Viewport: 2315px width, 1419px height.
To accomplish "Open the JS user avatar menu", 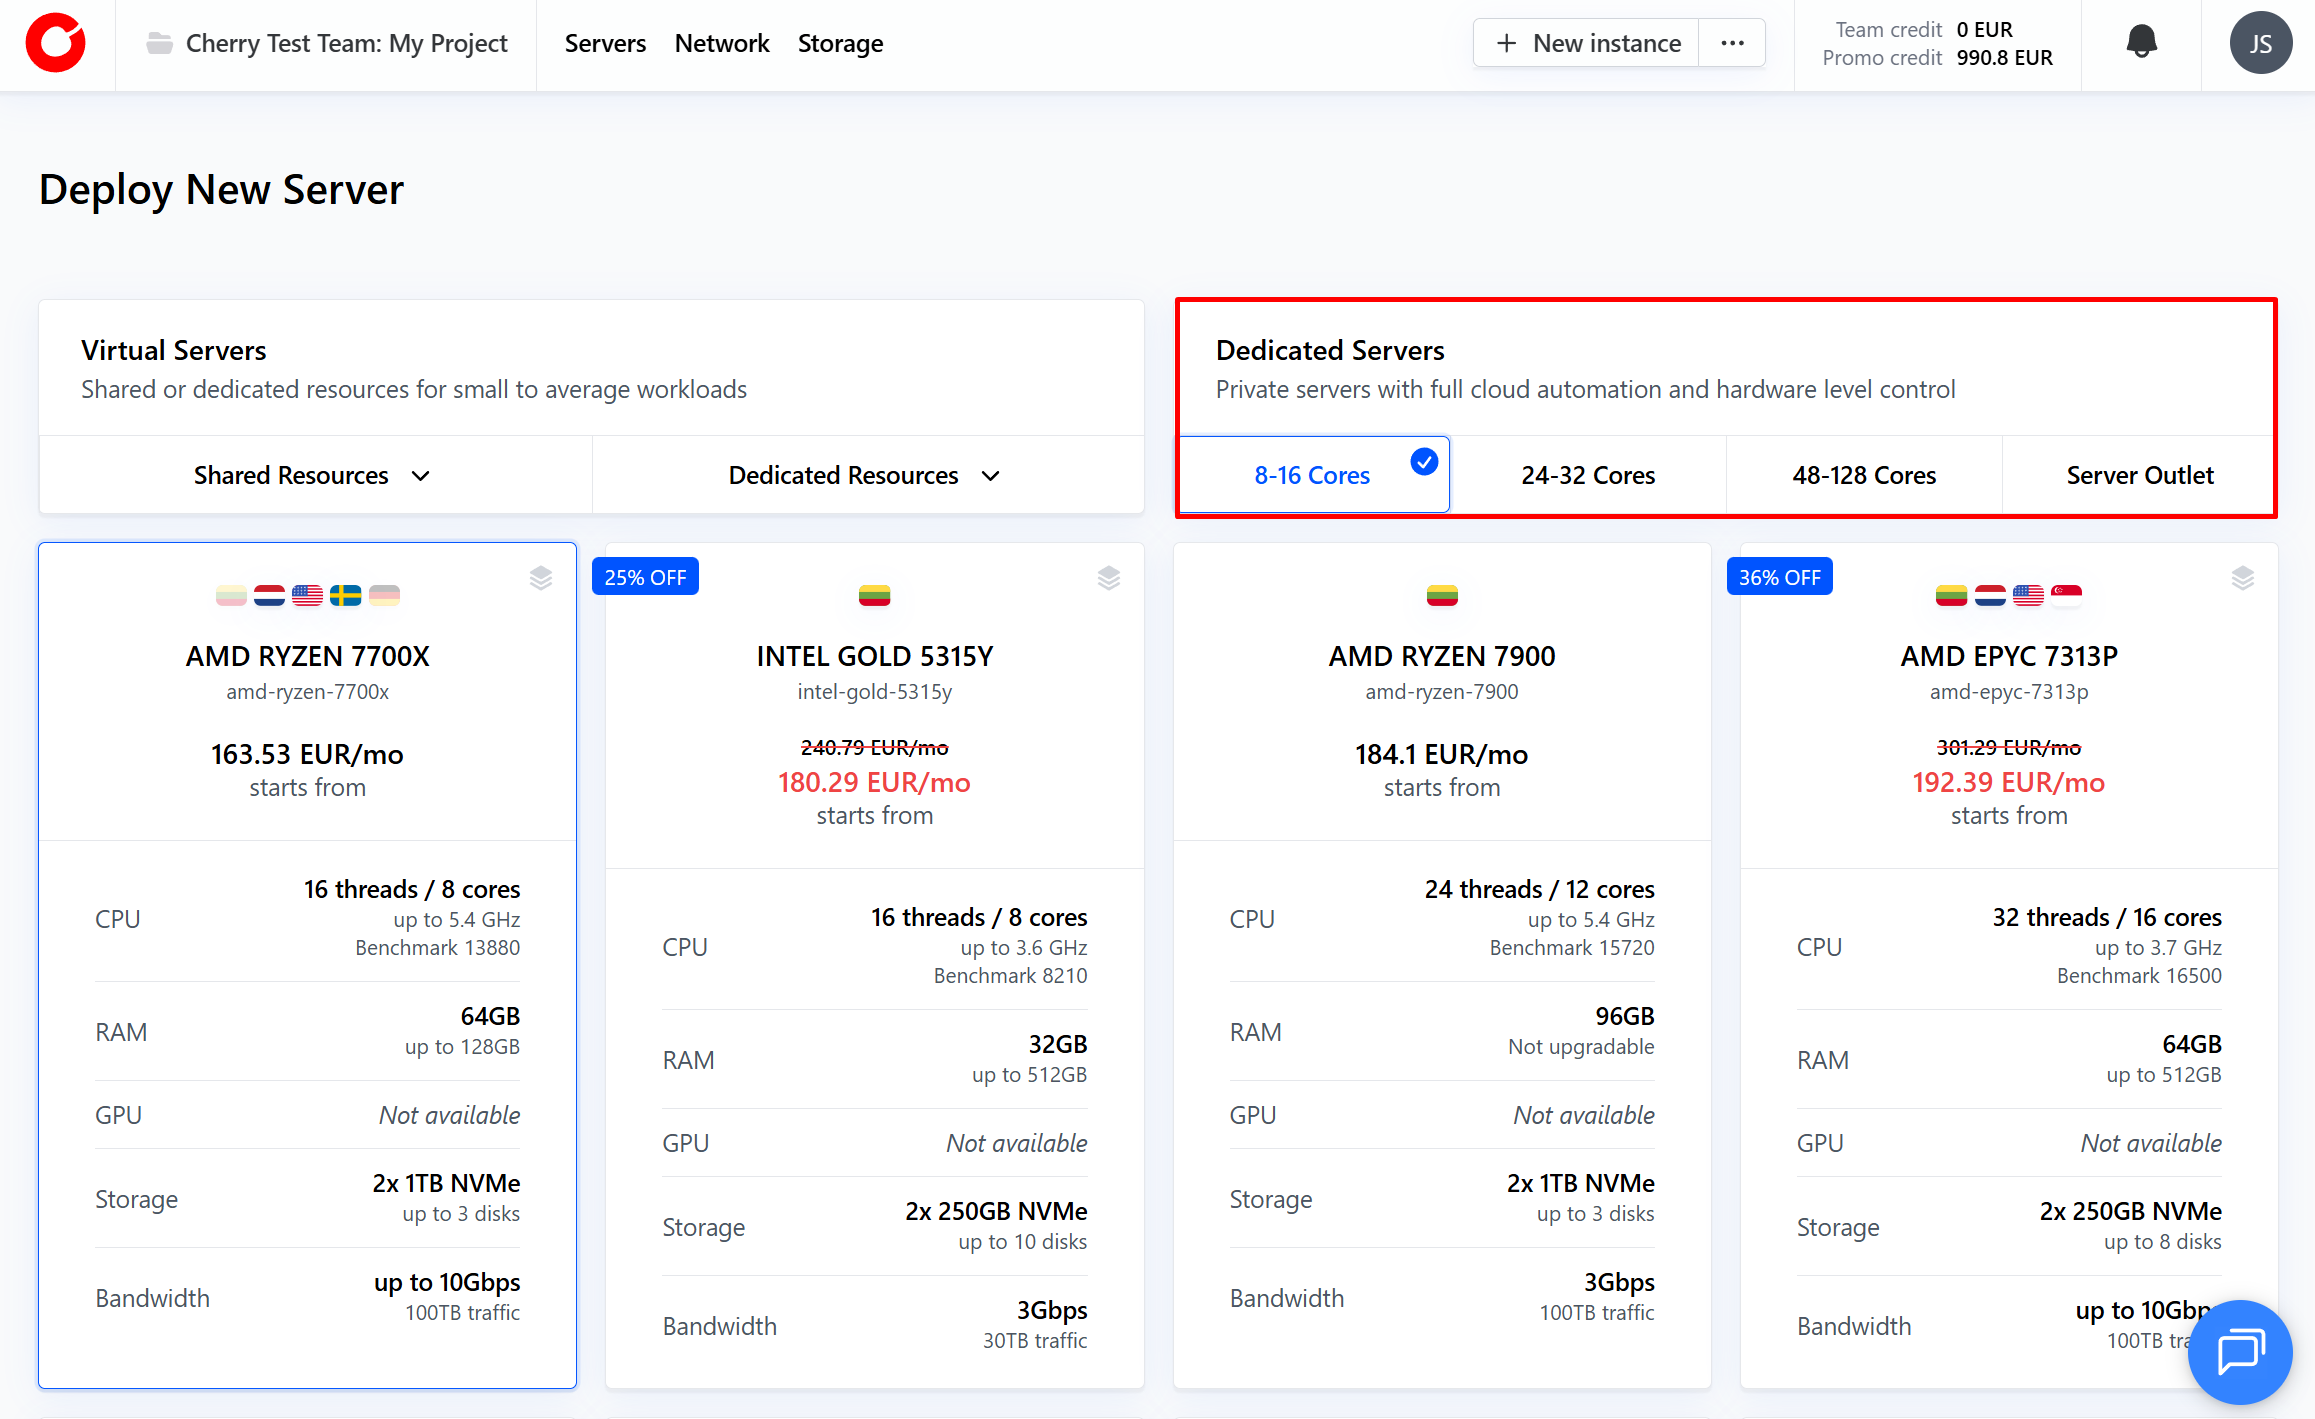I will [x=2260, y=44].
